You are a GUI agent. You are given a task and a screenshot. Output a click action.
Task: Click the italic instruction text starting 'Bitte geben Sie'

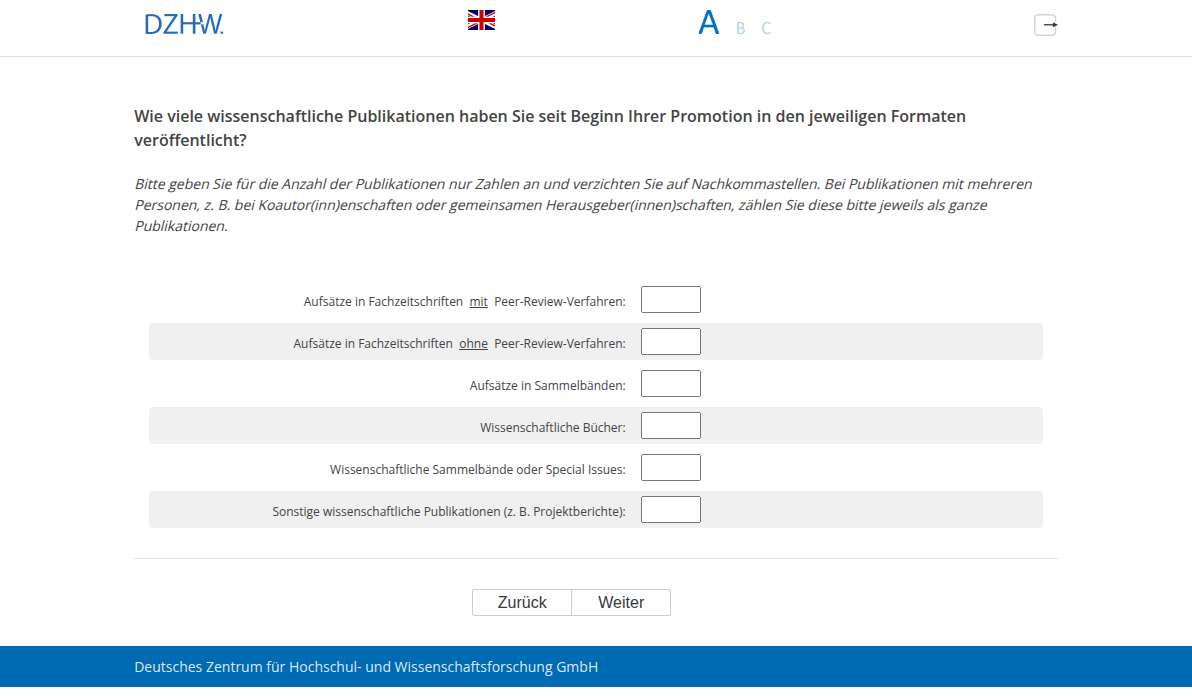pos(583,204)
